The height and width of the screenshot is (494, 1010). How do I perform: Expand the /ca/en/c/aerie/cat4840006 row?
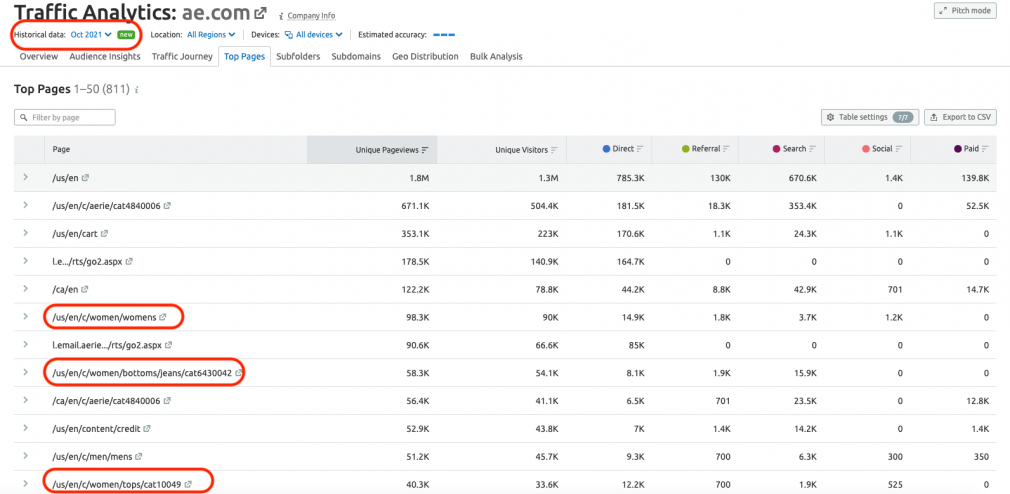26,400
